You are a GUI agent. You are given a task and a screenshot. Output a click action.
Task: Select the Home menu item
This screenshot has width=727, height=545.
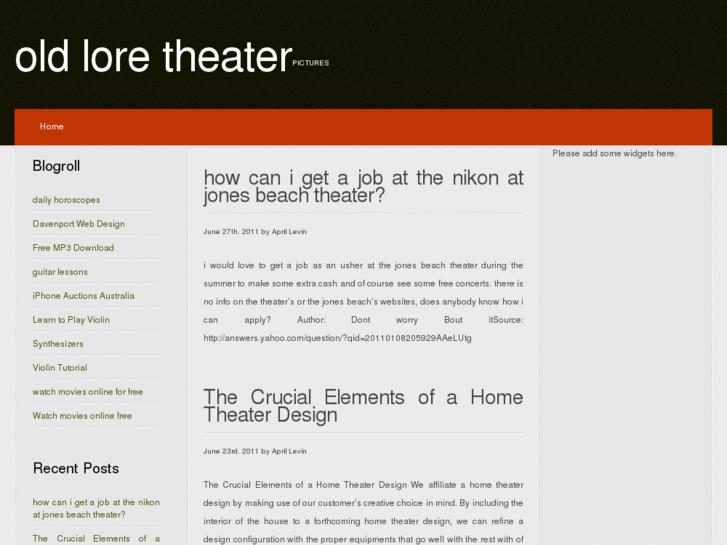coord(51,127)
